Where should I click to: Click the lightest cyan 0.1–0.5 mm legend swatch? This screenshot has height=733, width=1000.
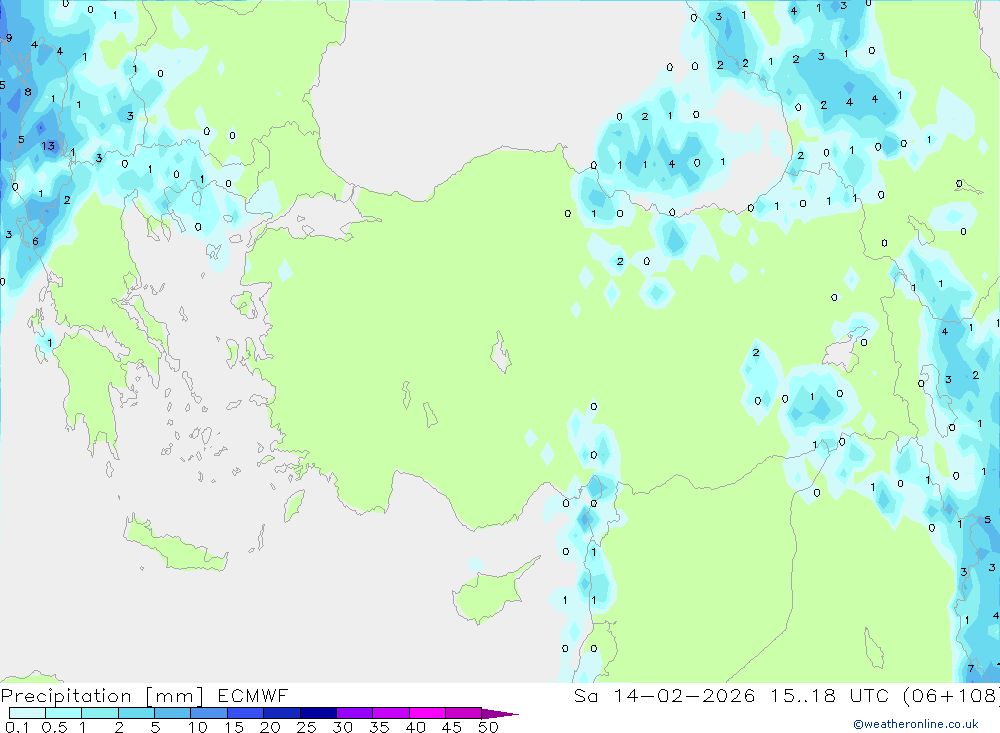(27, 713)
